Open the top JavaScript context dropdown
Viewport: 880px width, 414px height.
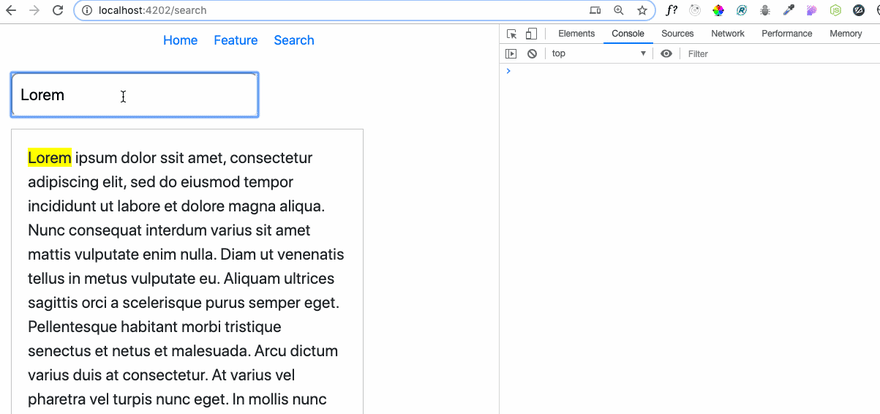coord(599,54)
